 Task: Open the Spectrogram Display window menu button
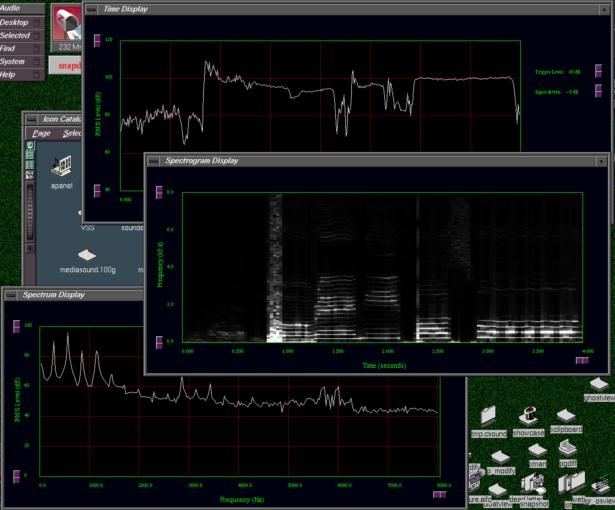click(x=155, y=160)
